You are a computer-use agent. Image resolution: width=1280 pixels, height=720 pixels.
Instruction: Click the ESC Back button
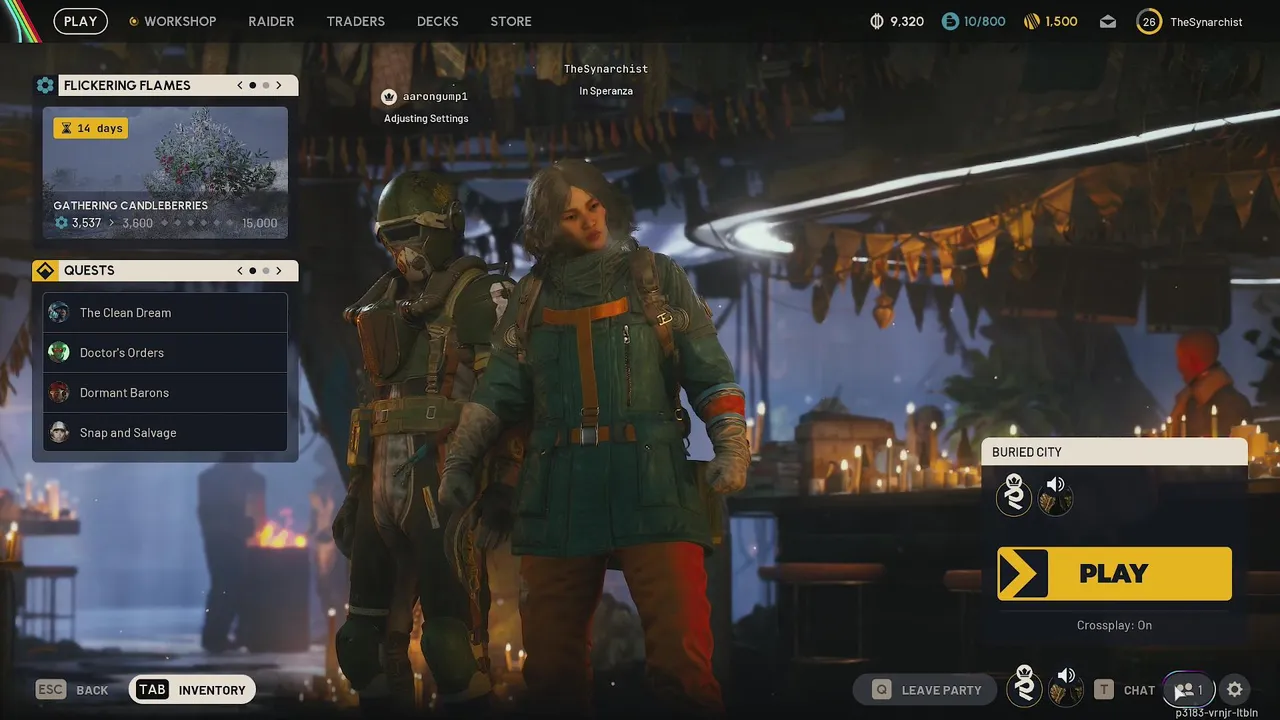[72, 690]
